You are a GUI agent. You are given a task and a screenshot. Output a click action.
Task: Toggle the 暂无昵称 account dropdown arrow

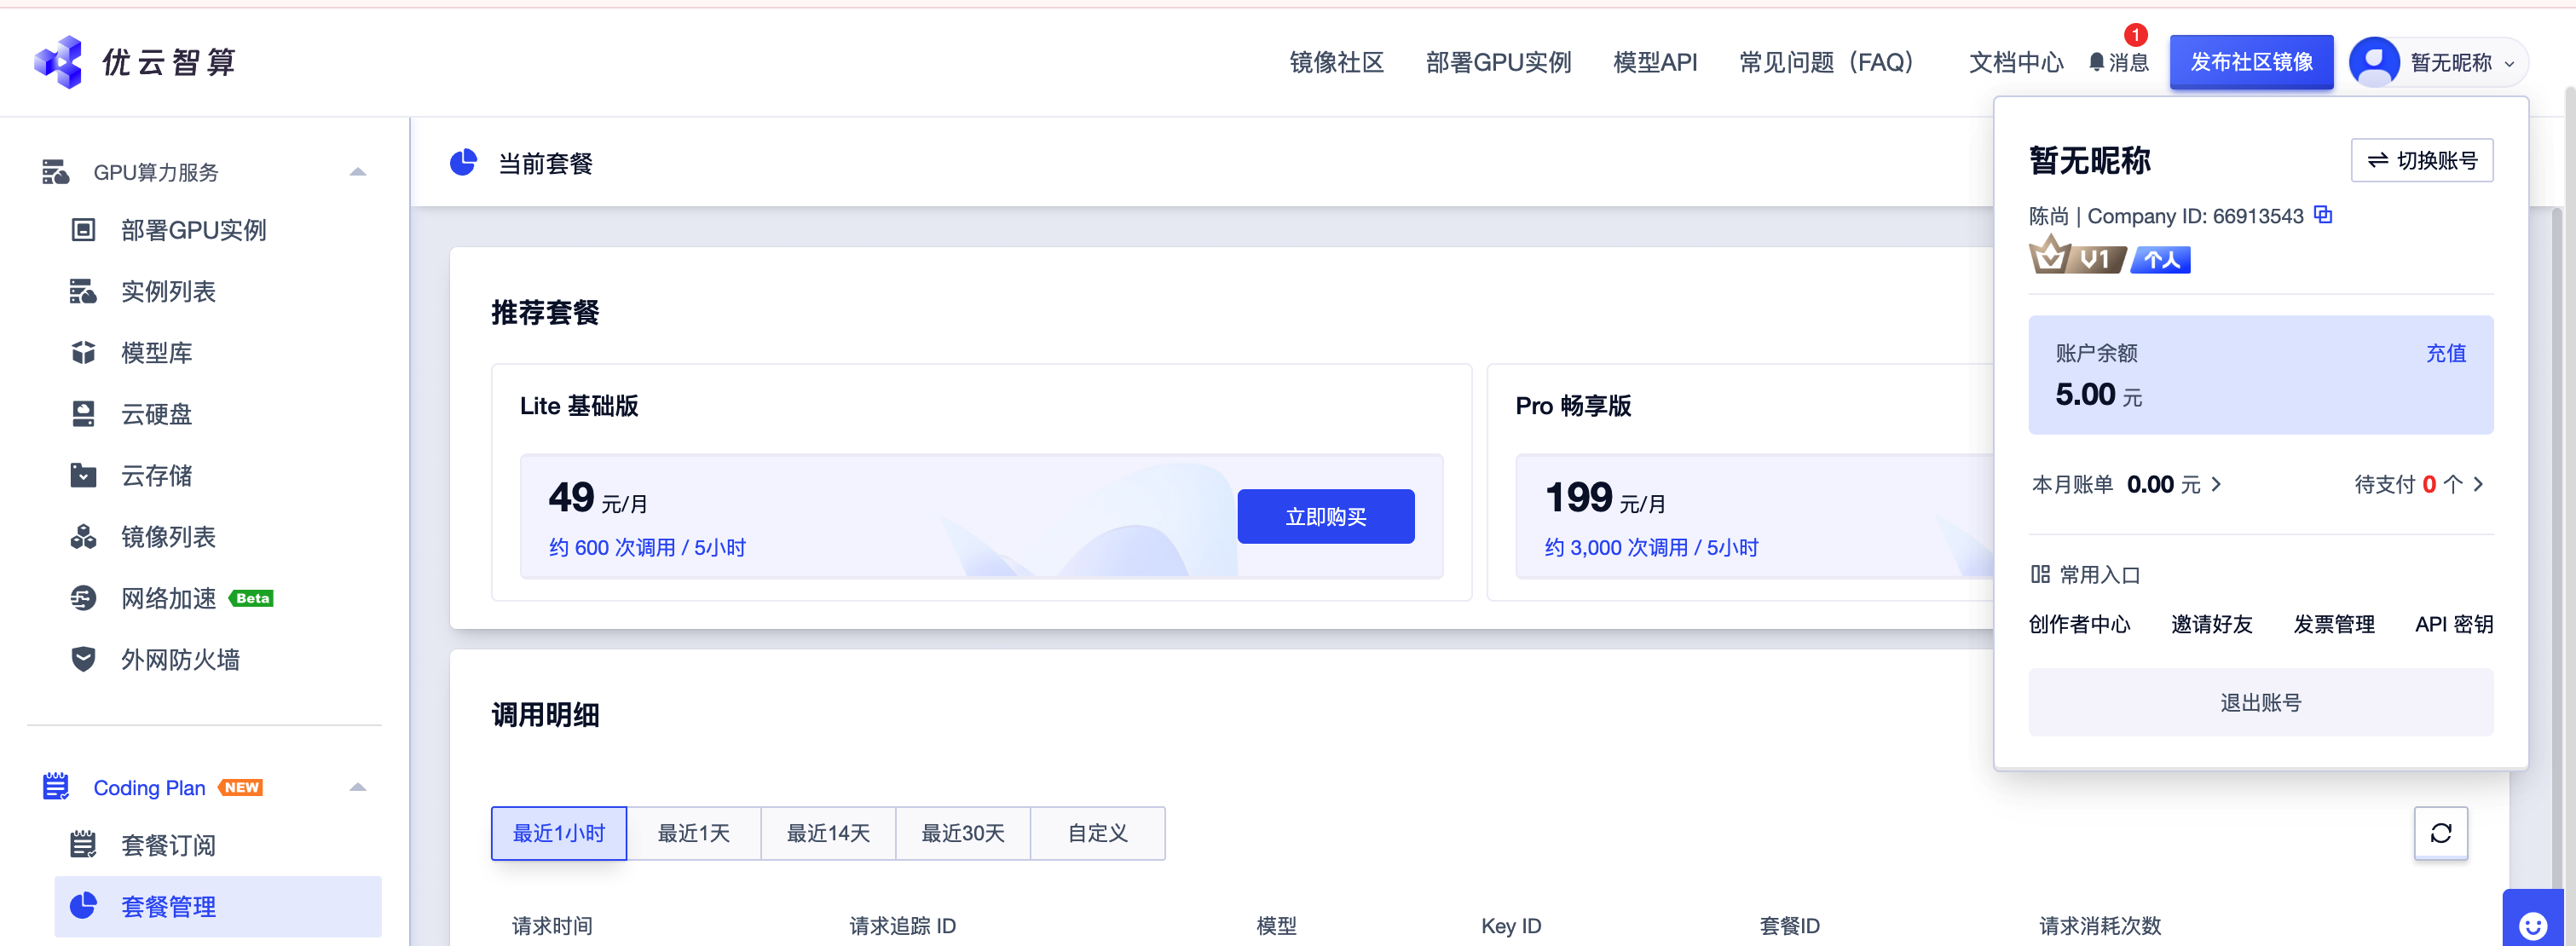[2509, 63]
